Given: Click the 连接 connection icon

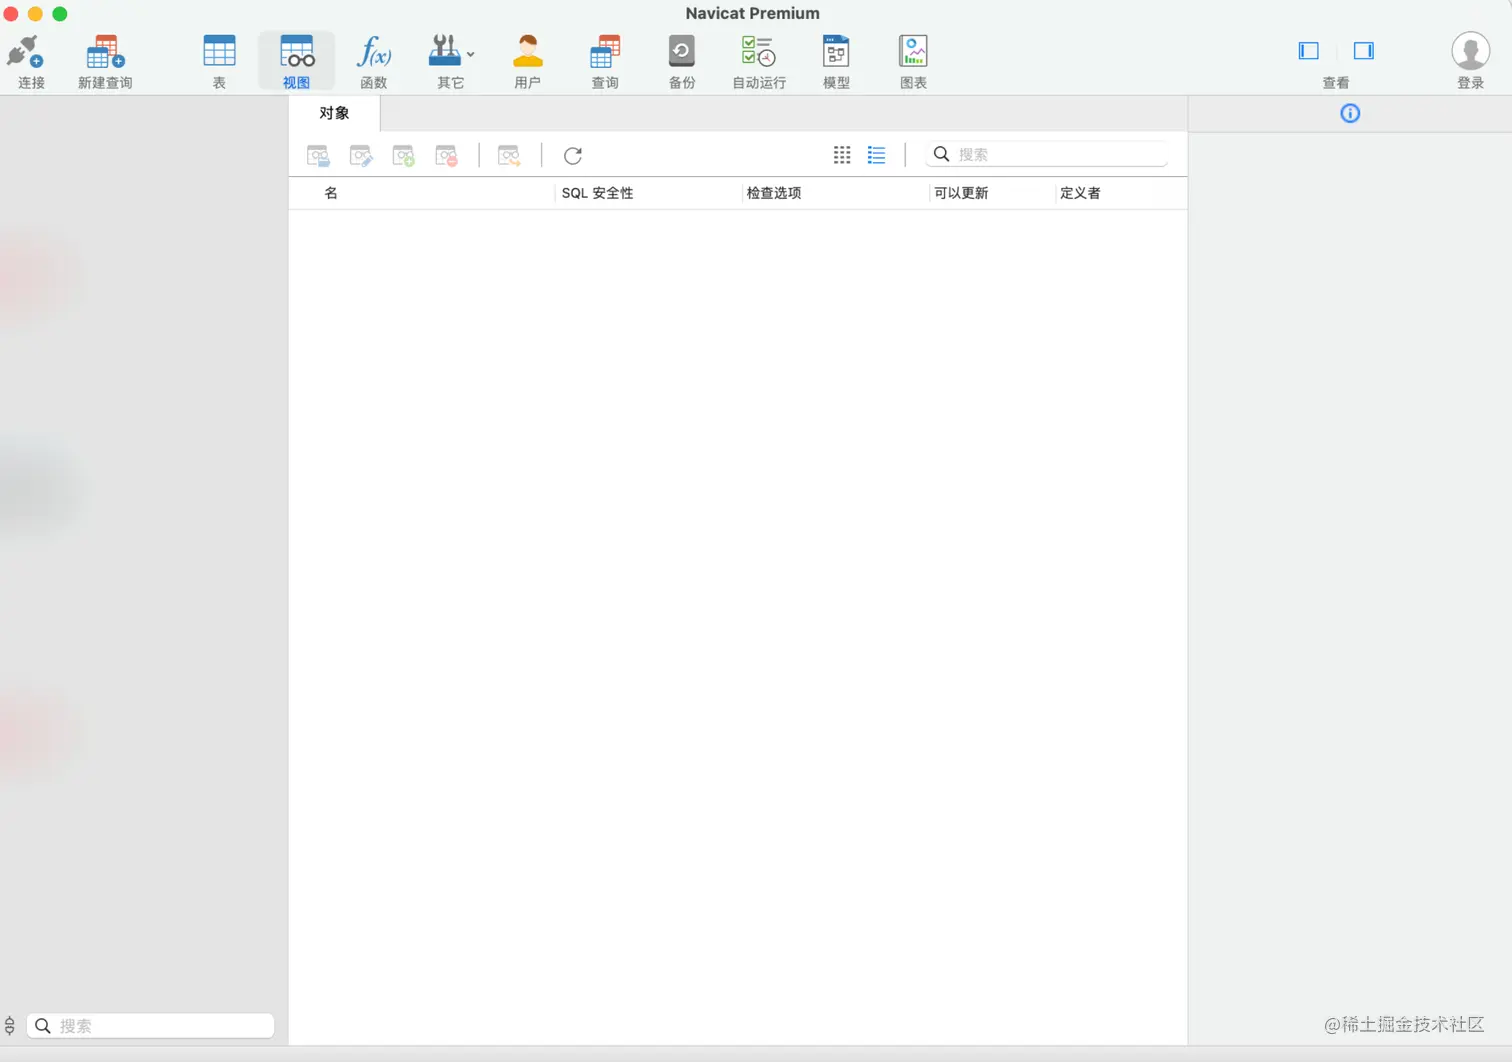Looking at the screenshot, I should 26,52.
